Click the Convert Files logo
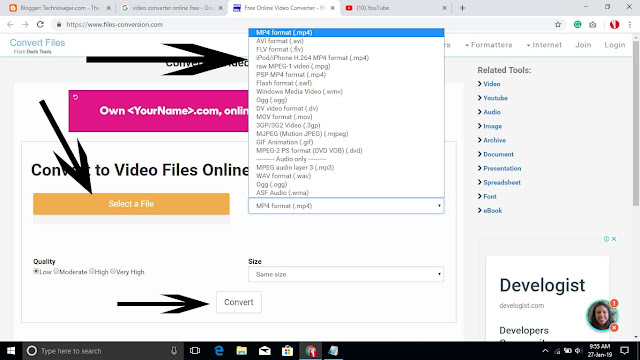The height and width of the screenshot is (360, 640). (x=37, y=43)
